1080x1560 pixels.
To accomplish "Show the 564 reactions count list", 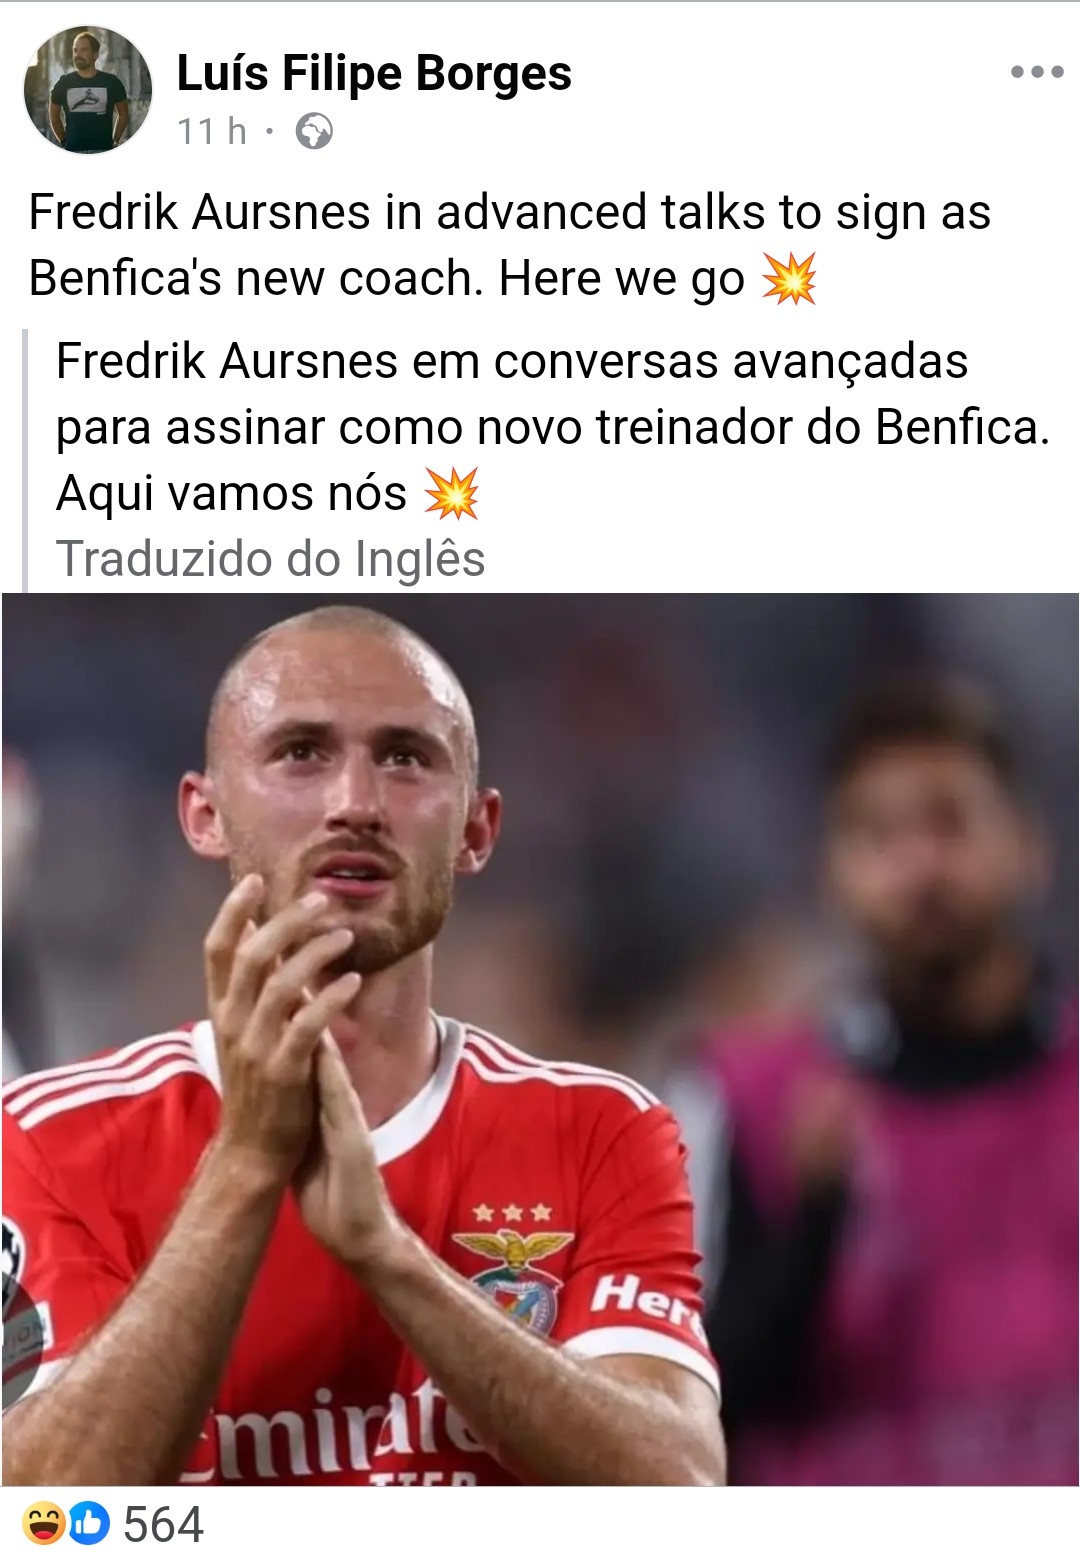I will point(163,1525).
